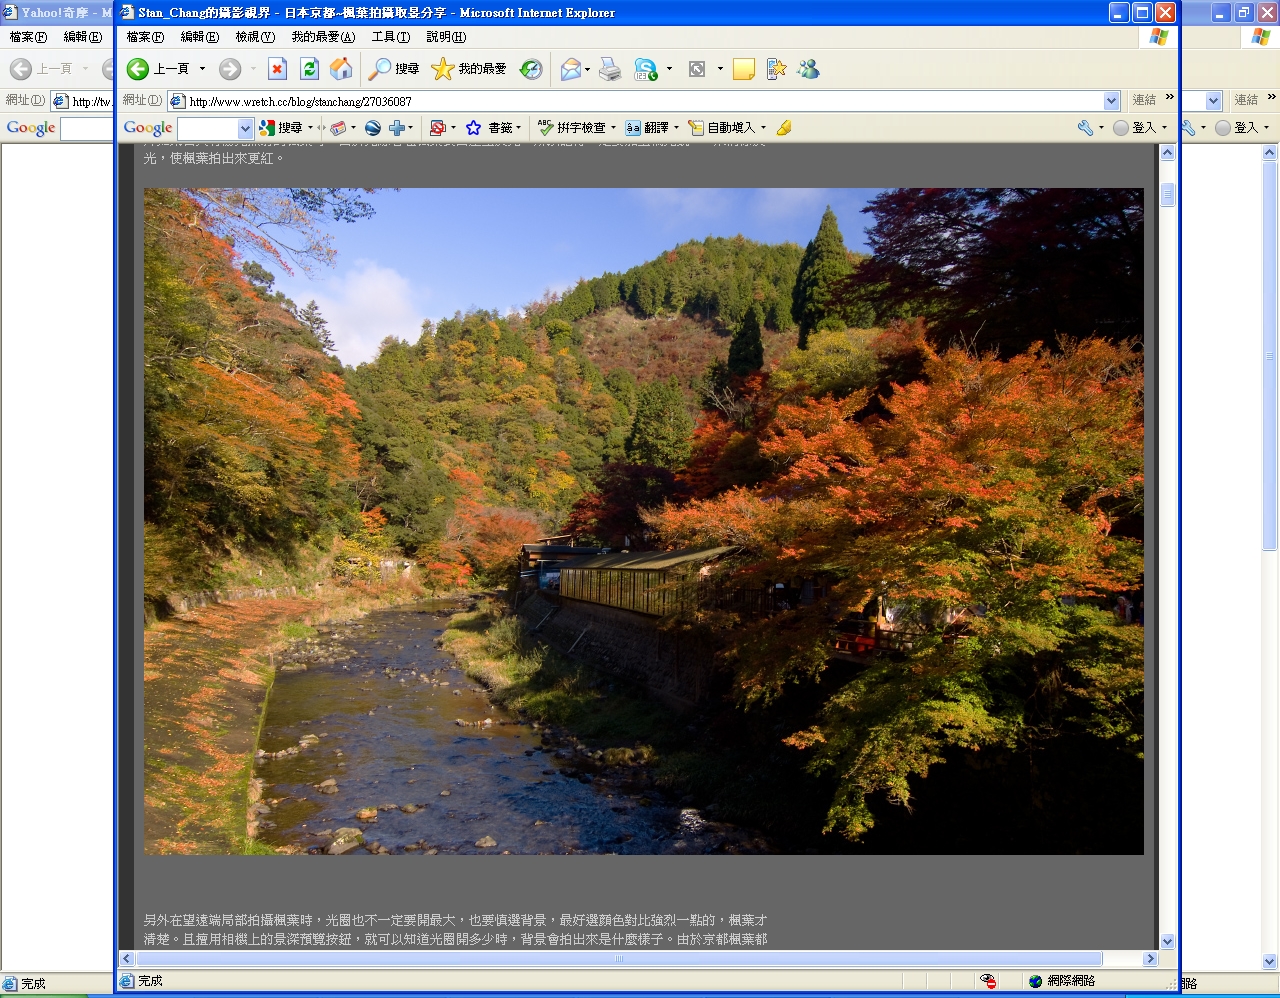1280x998 pixels.
Task: Click the vertical scrollbar thumb of the page
Action: coord(1167,194)
